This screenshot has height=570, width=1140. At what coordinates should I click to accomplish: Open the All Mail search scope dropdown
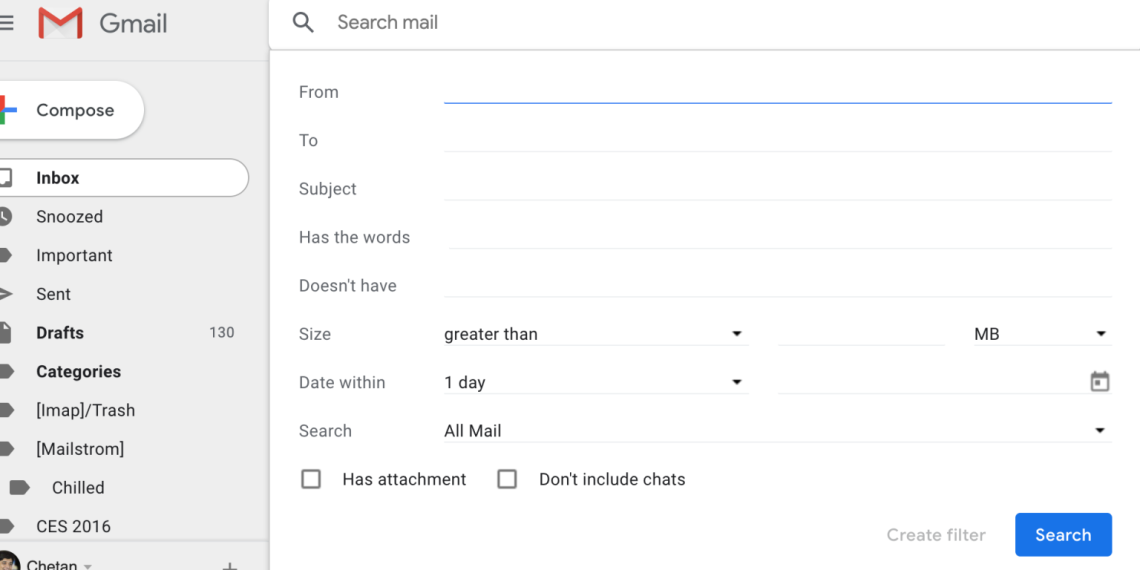click(x=776, y=431)
